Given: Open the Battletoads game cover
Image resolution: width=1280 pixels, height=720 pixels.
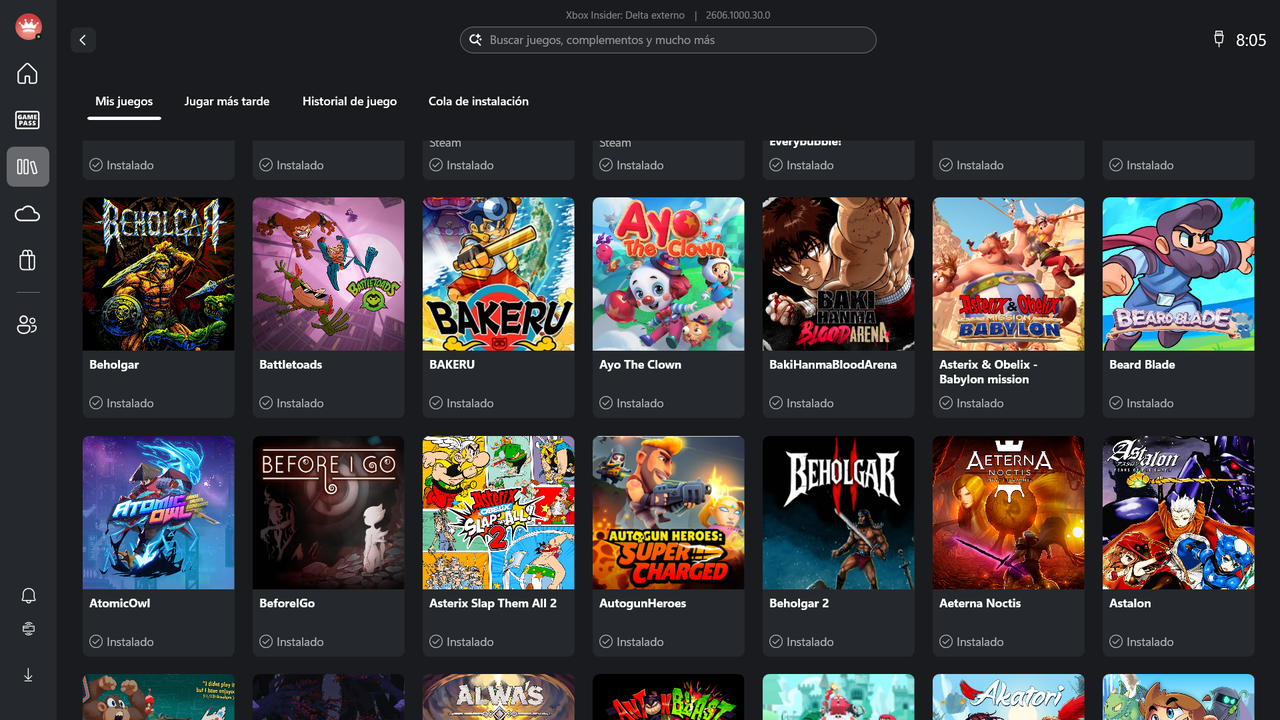Looking at the screenshot, I should [x=329, y=274].
